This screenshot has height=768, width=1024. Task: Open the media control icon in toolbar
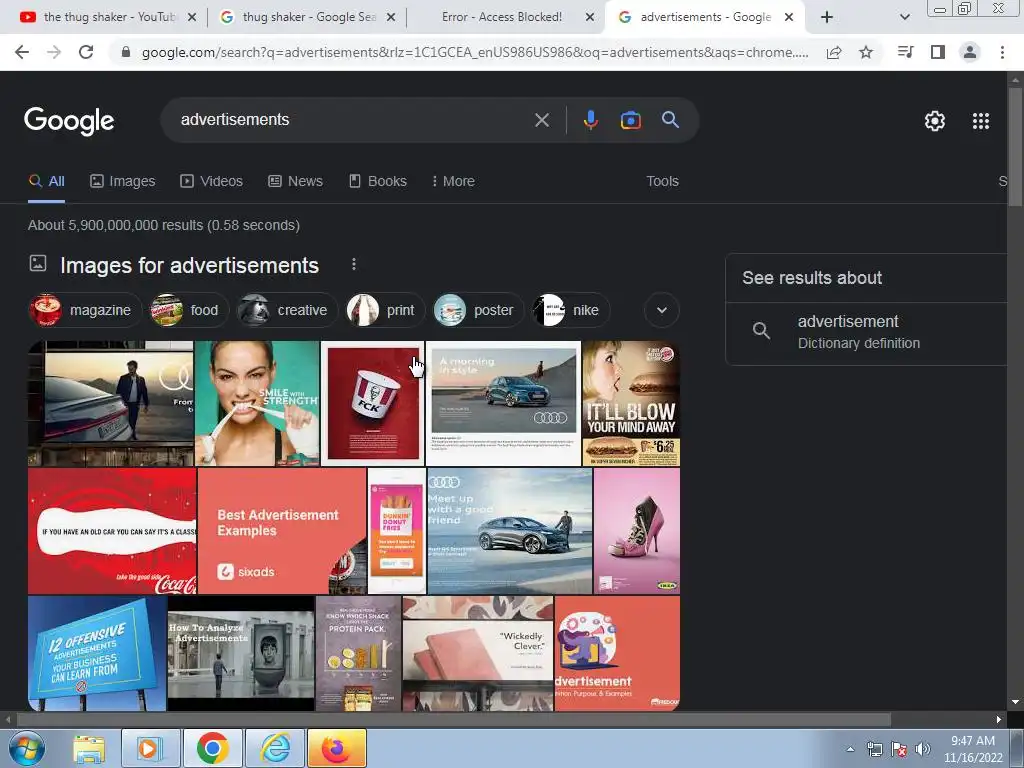click(x=905, y=52)
